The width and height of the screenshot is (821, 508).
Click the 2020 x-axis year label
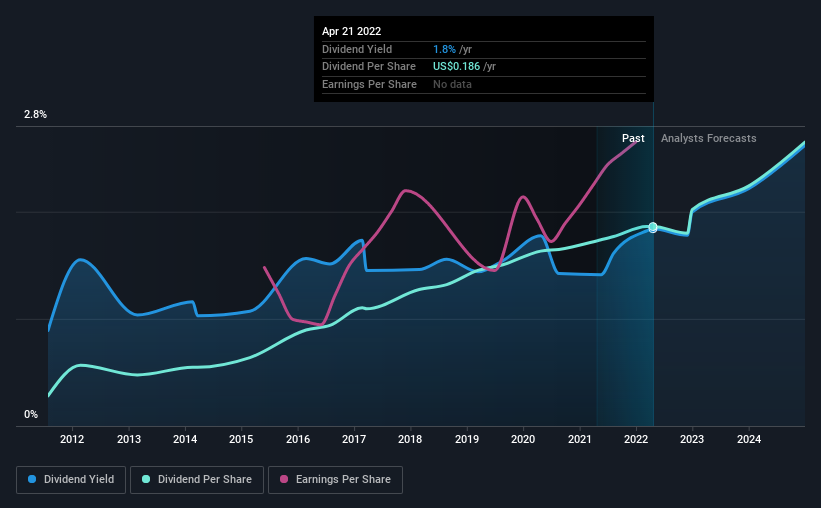(523, 439)
